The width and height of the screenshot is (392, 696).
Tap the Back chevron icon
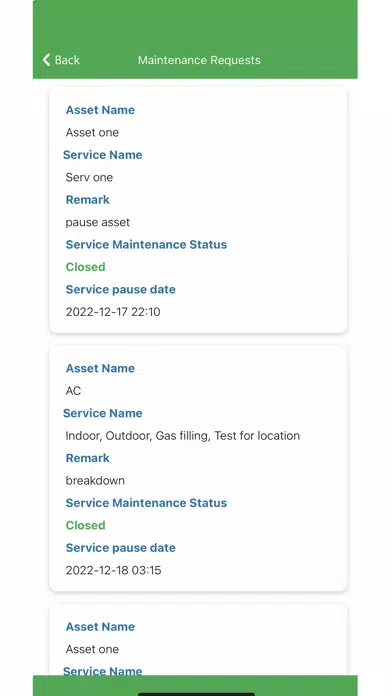[x=47, y=60]
